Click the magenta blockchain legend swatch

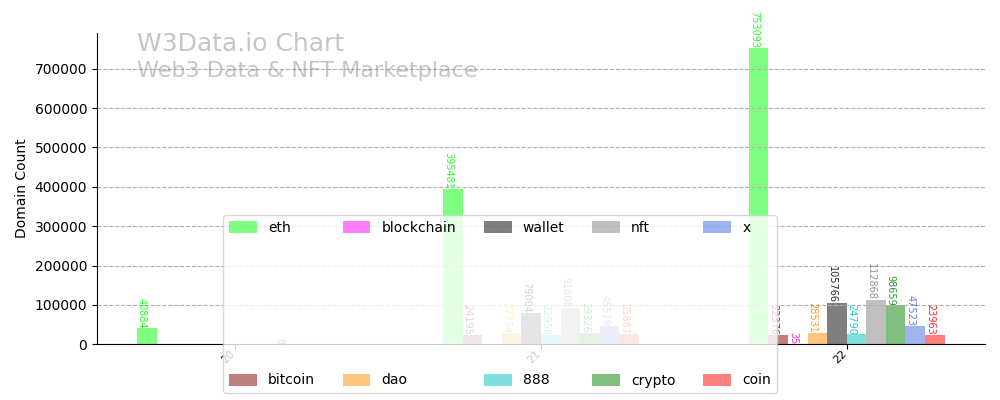point(356,227)
